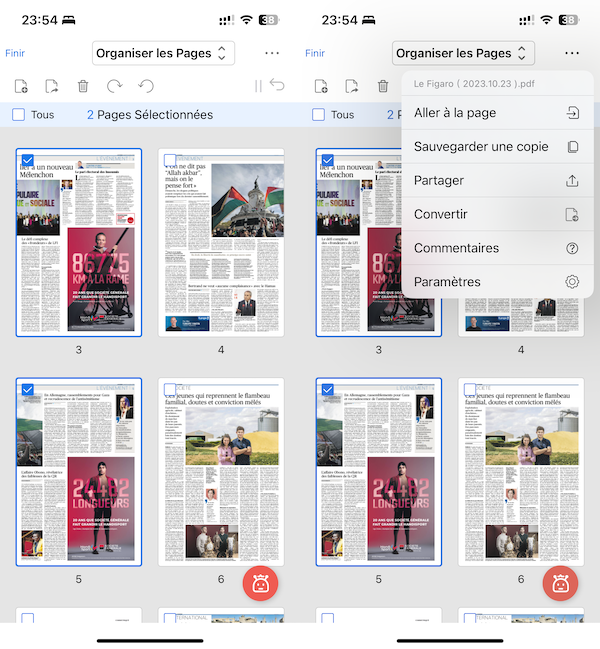Rotate pages clockwise in left screen
Viewport: 600px width, 649px height.
(114, 86)
